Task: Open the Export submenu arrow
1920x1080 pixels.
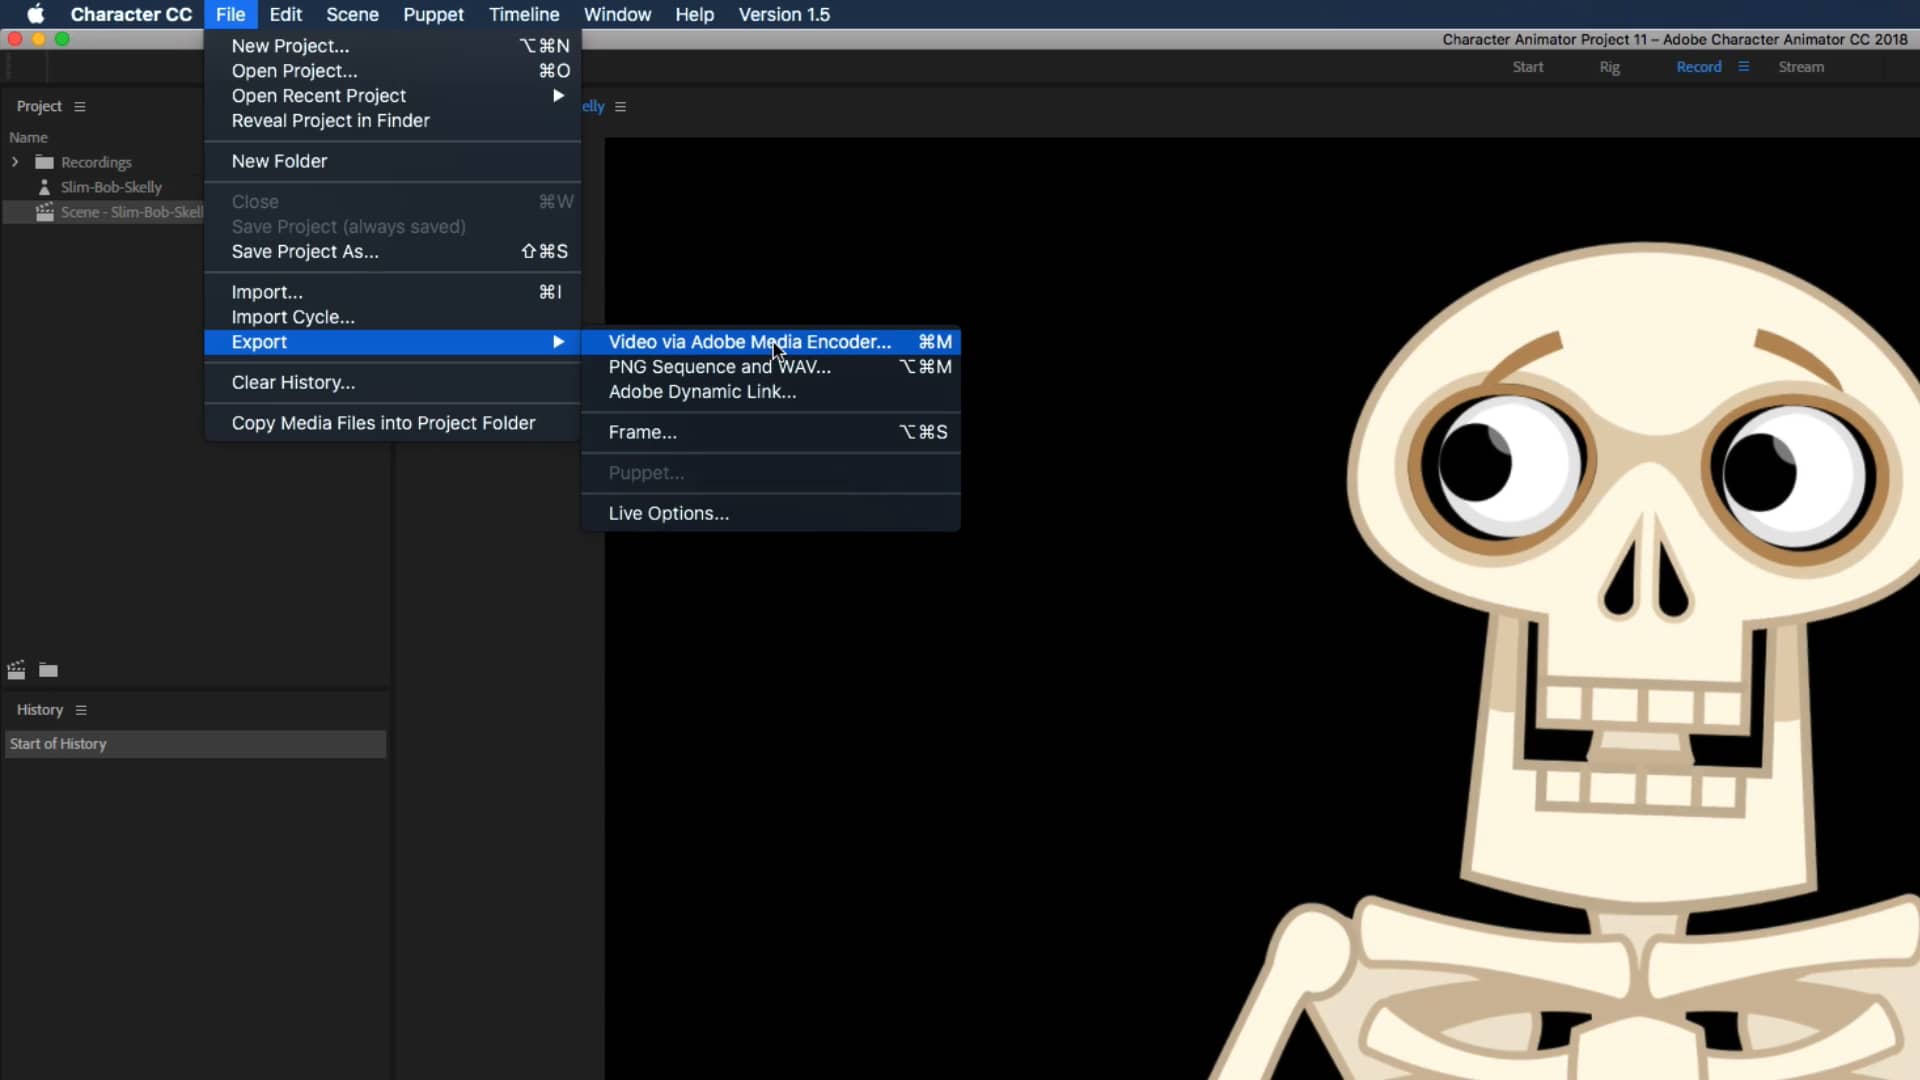Action: point(558,342)
